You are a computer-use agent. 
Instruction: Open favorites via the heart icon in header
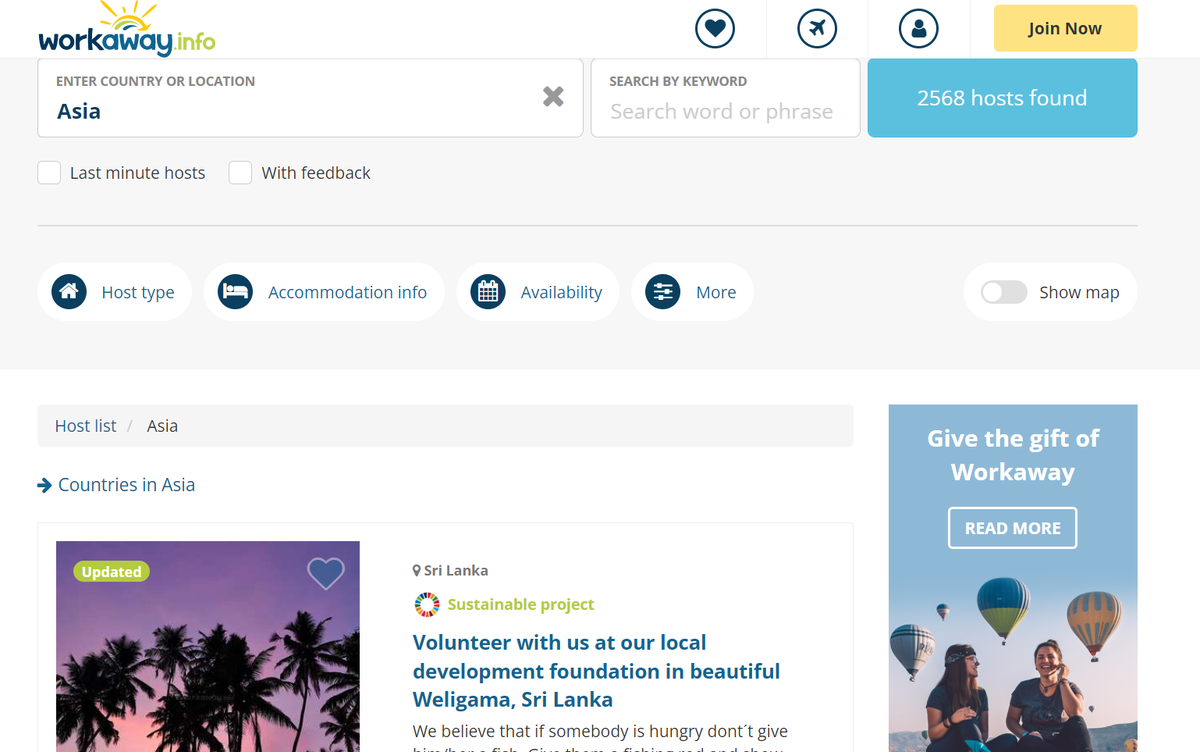[x=715, y=28]
